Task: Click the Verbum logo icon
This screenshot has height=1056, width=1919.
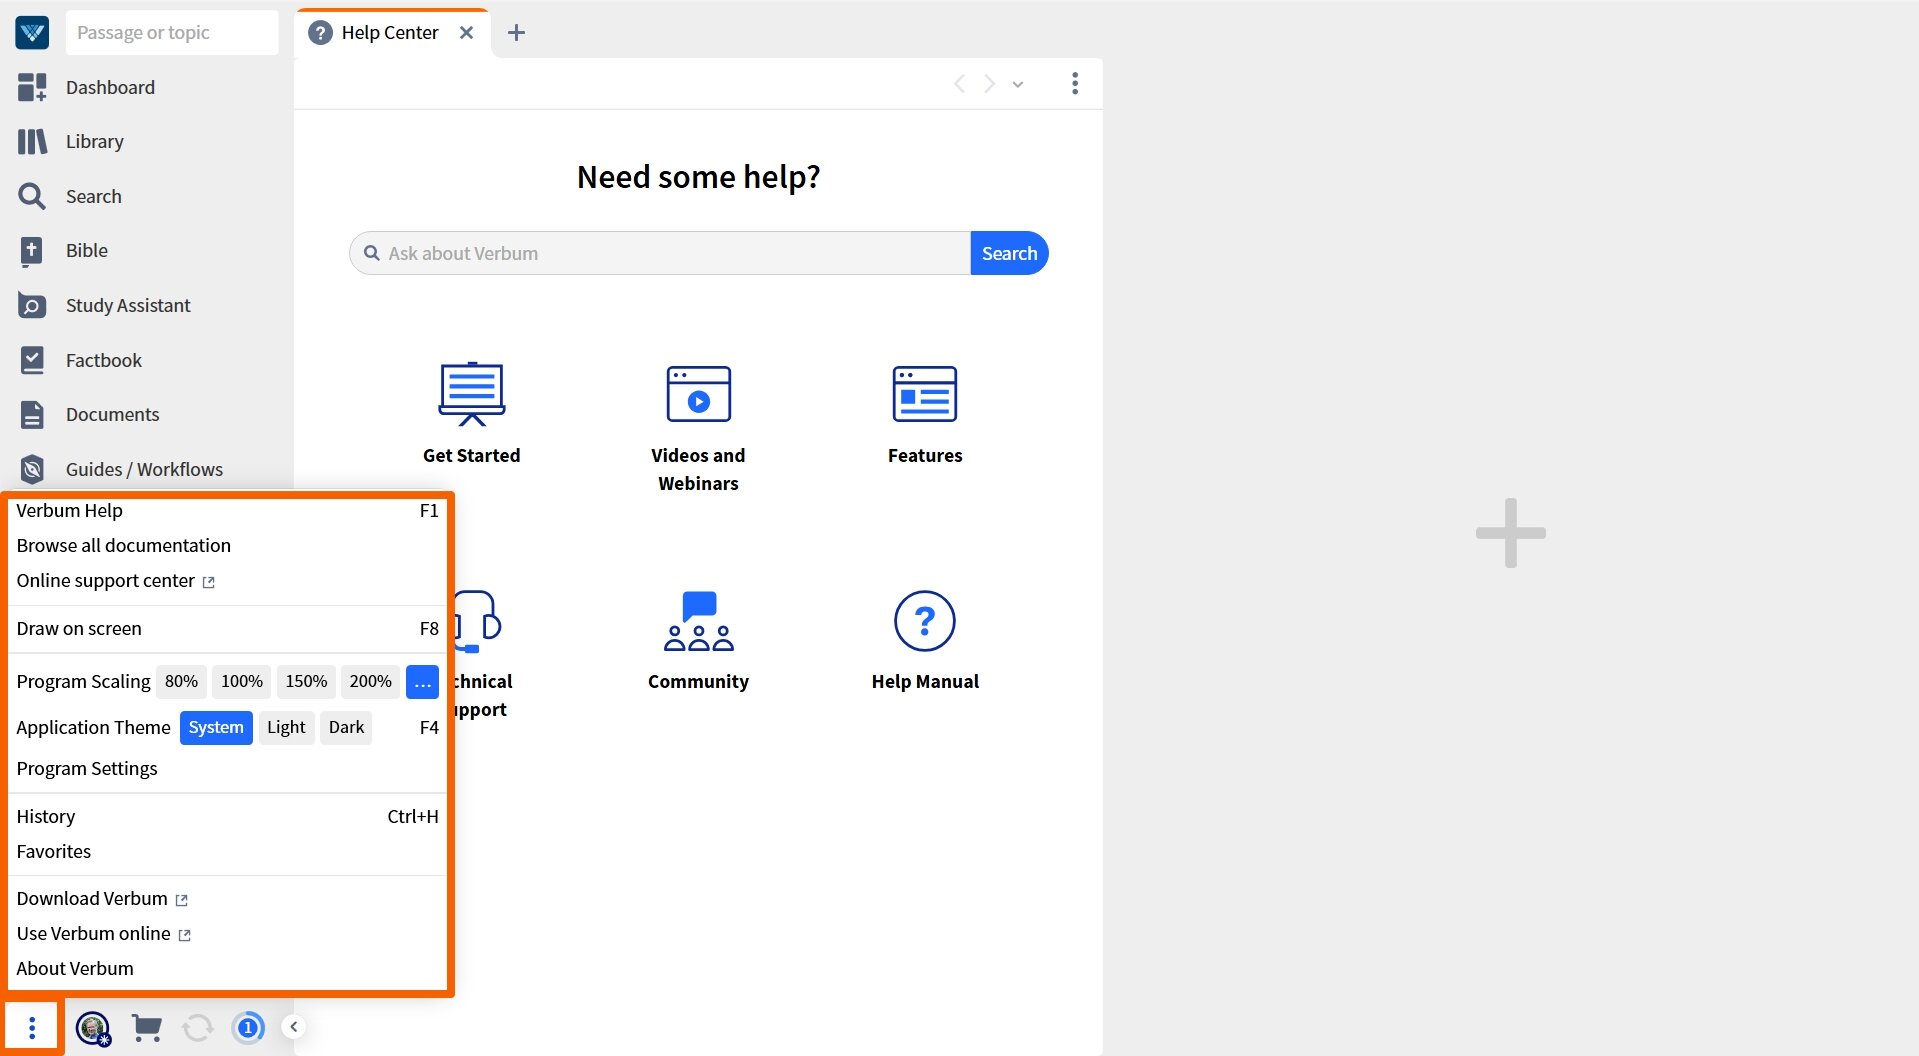Action: pos(32,33)
